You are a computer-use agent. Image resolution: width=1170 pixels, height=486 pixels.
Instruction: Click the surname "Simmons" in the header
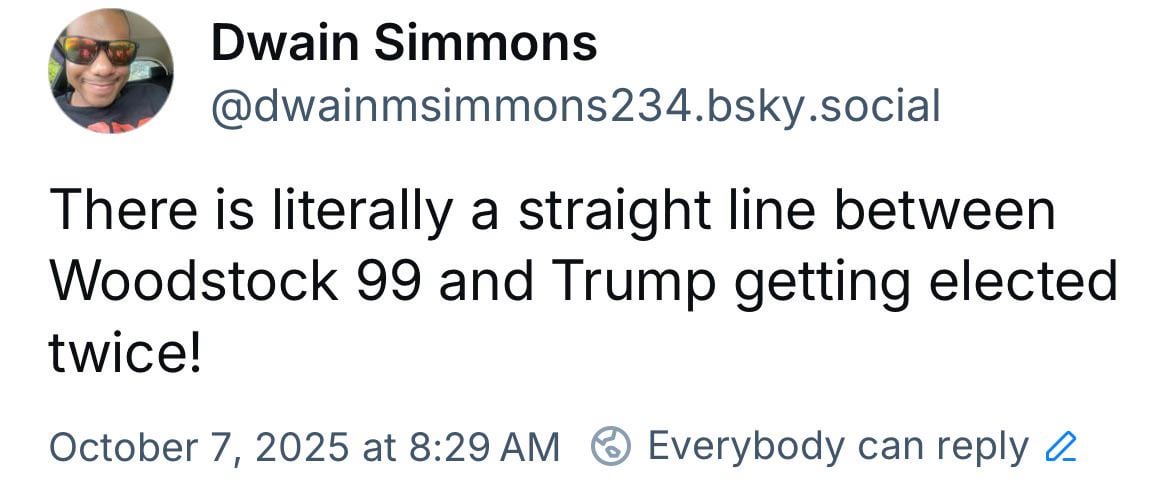tap(482, 44)
